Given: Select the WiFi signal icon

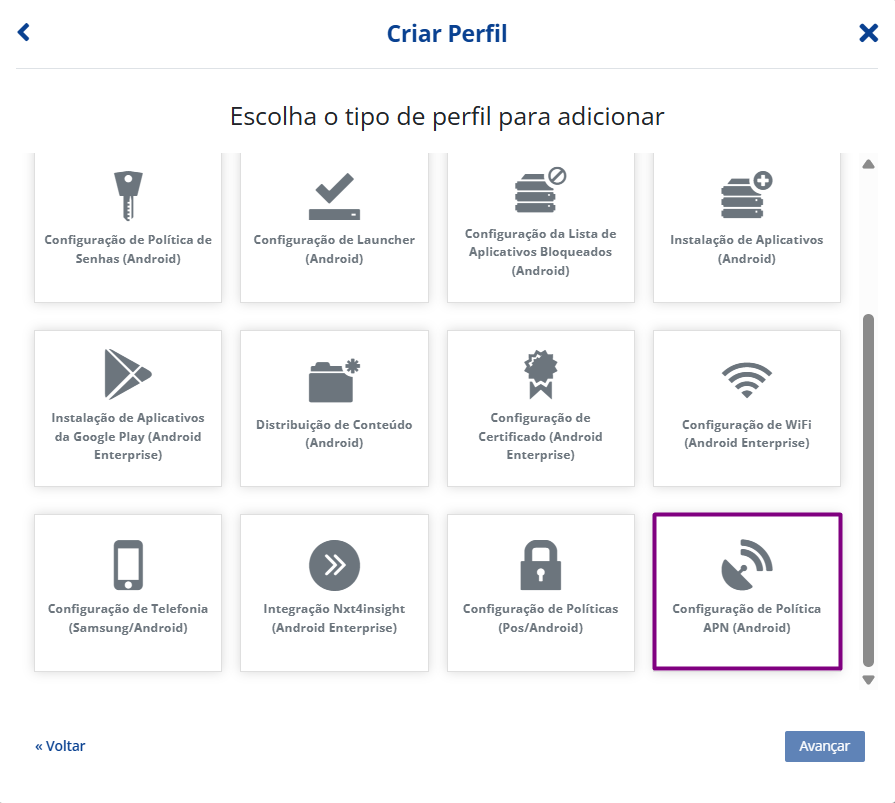Looking at the screenshot, I should [x=746, y=381].
